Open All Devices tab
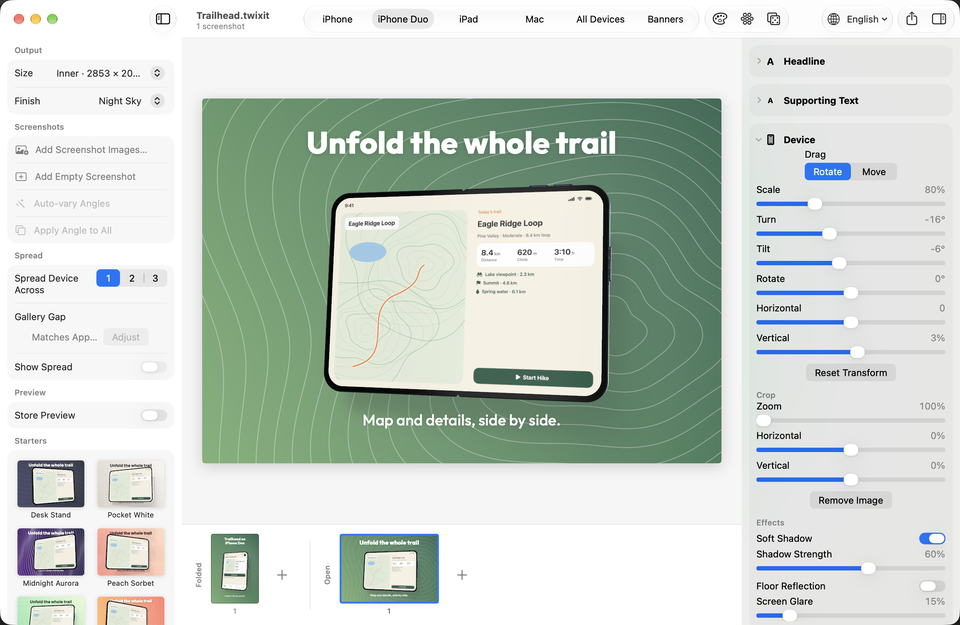The image size is (960, 625). (x=600, y=20)
